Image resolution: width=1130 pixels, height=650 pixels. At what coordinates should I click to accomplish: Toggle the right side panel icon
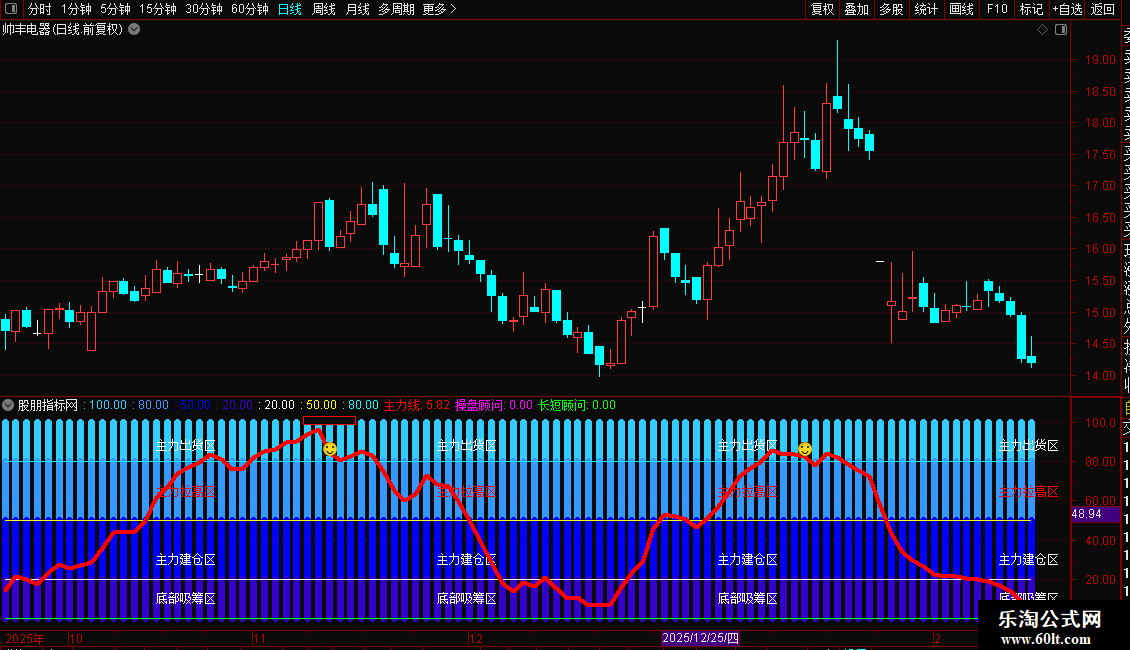click(x=1061, y=30)
